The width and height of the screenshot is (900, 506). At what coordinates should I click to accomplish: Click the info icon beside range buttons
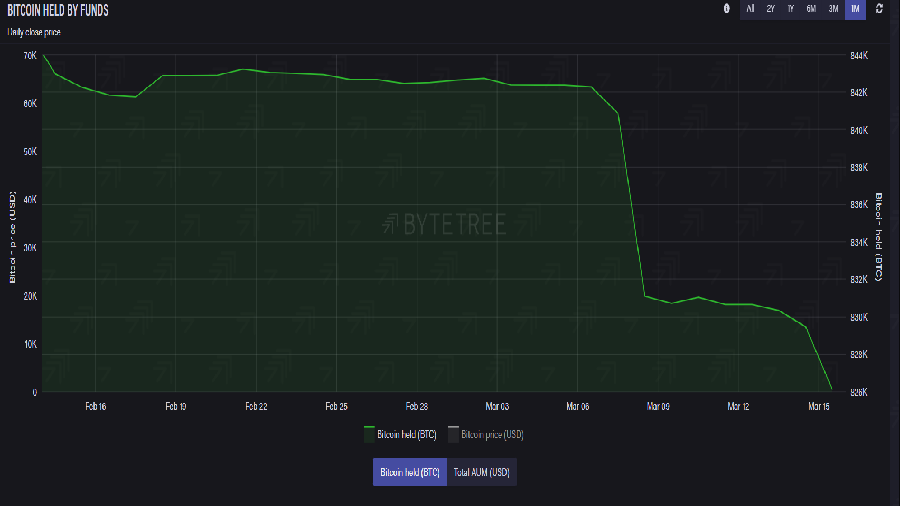tap(727, 9)
